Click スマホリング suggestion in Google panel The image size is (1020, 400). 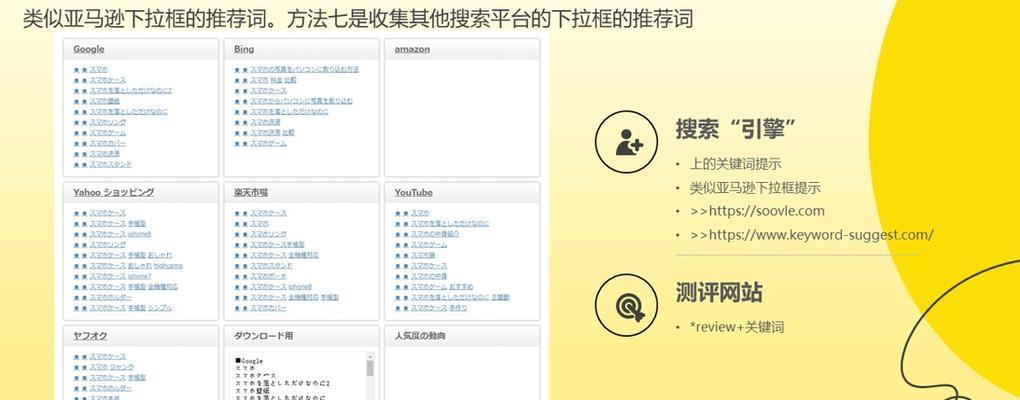[107, 122]
